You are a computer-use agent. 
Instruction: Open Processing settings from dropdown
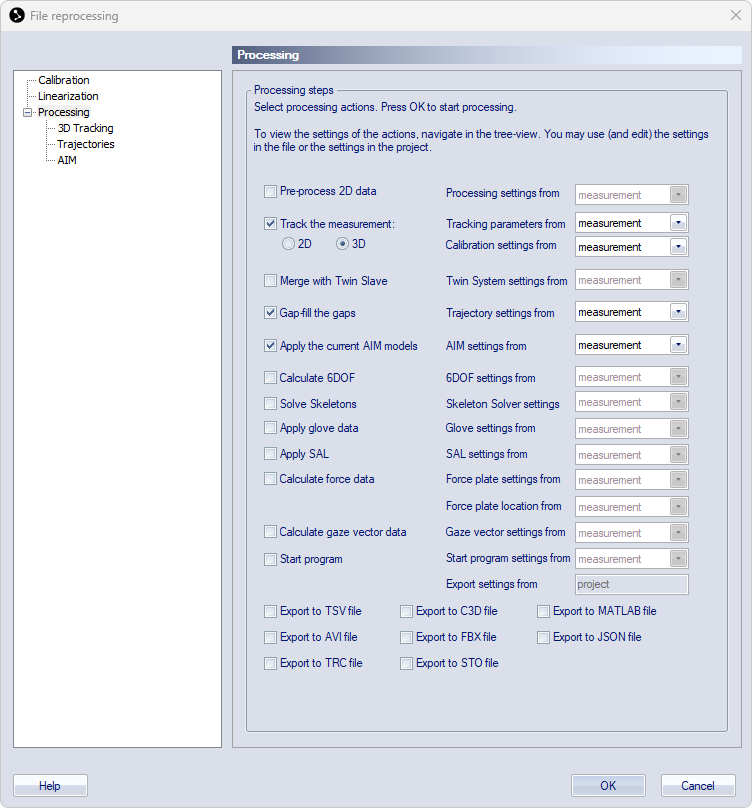(x=631, y=195)
